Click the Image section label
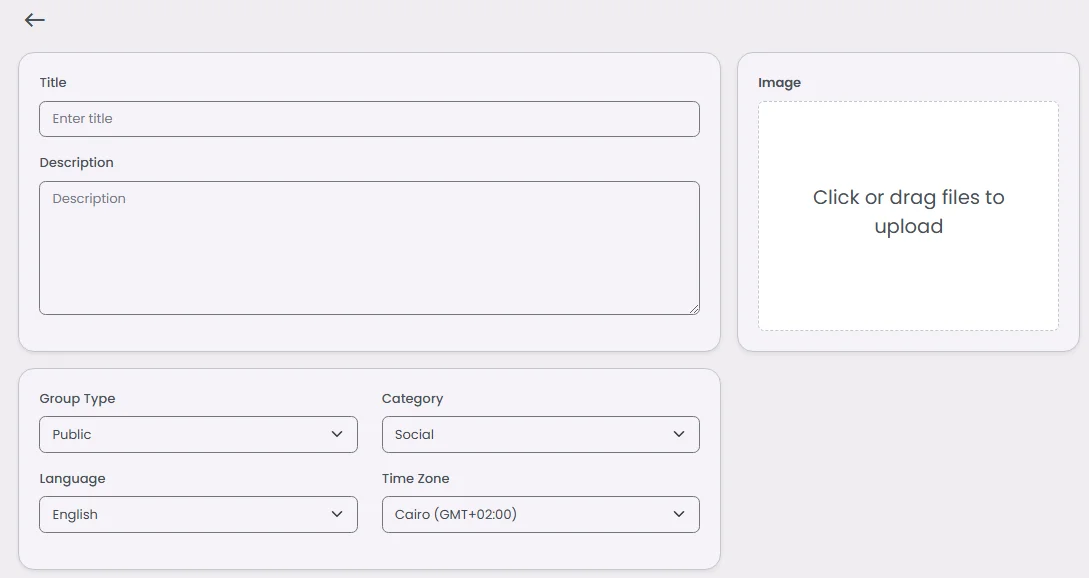1089x578 pixels. (779, 82)
